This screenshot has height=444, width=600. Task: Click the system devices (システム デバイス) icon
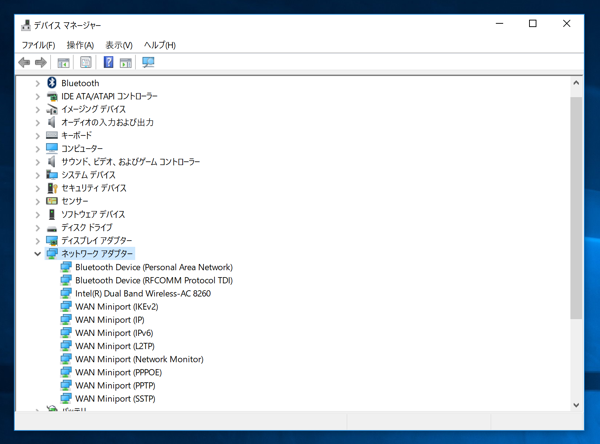tap(52, 175)
